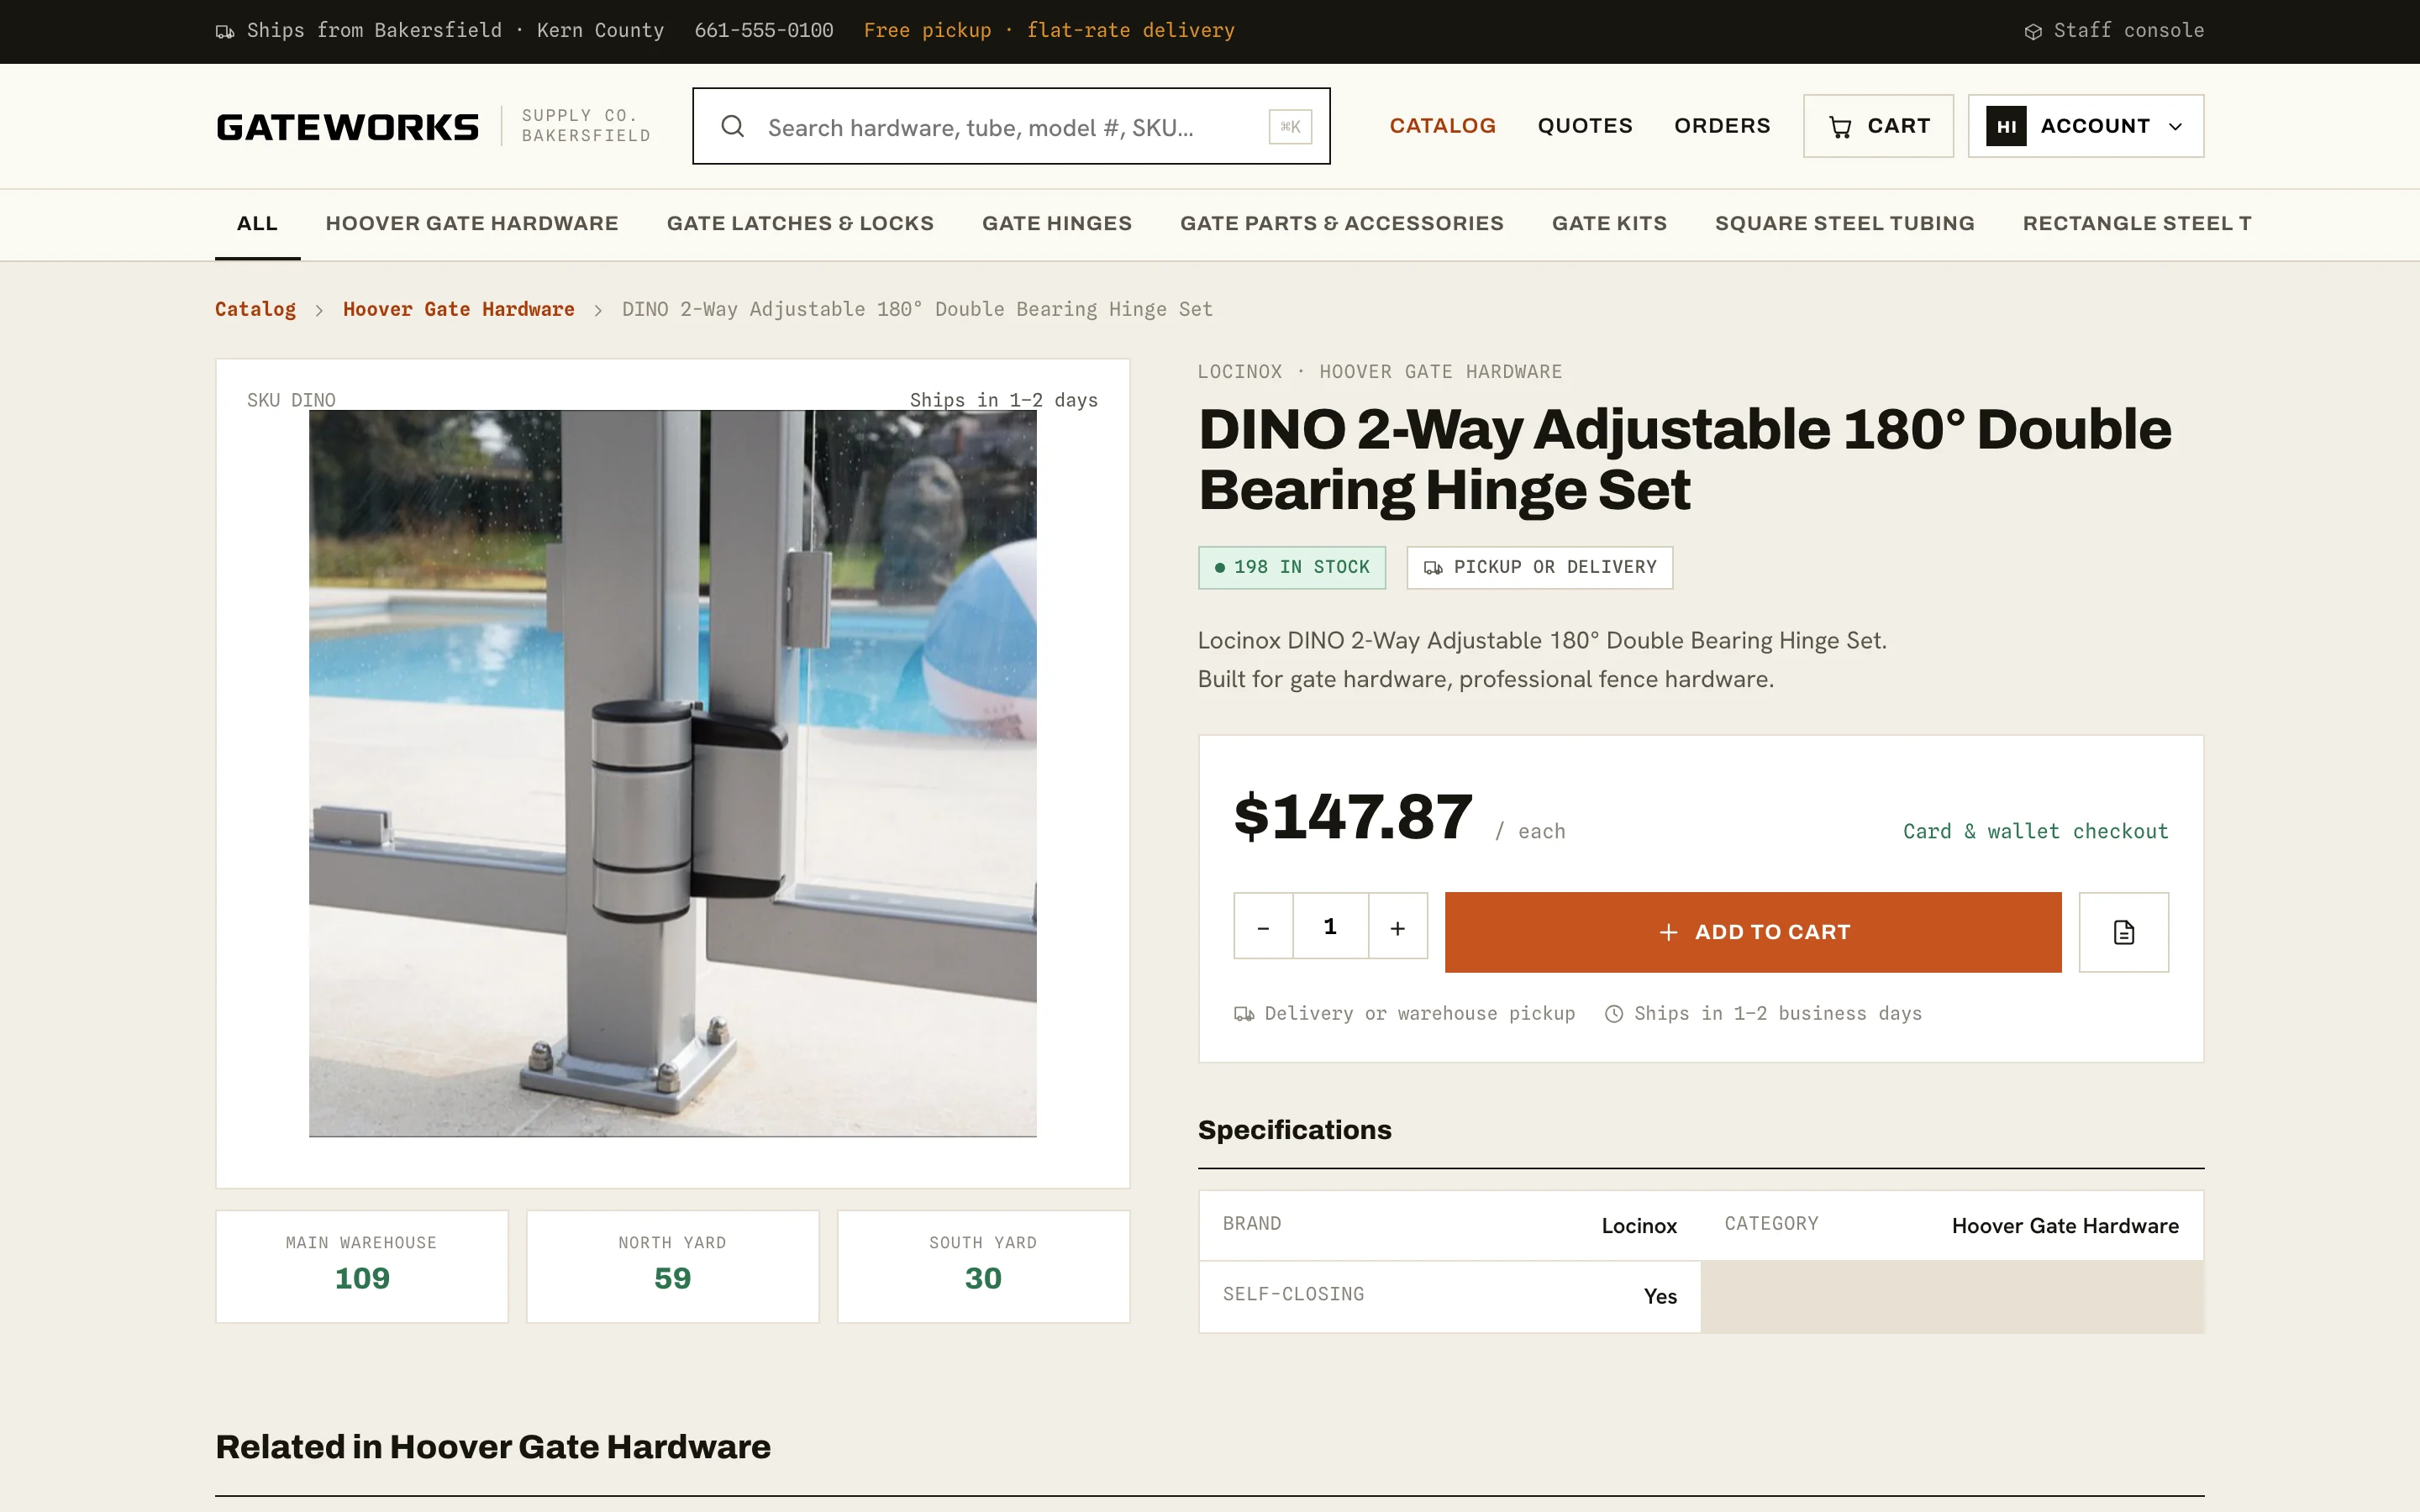Select Gate Hinges category tab

(1056, 224)
